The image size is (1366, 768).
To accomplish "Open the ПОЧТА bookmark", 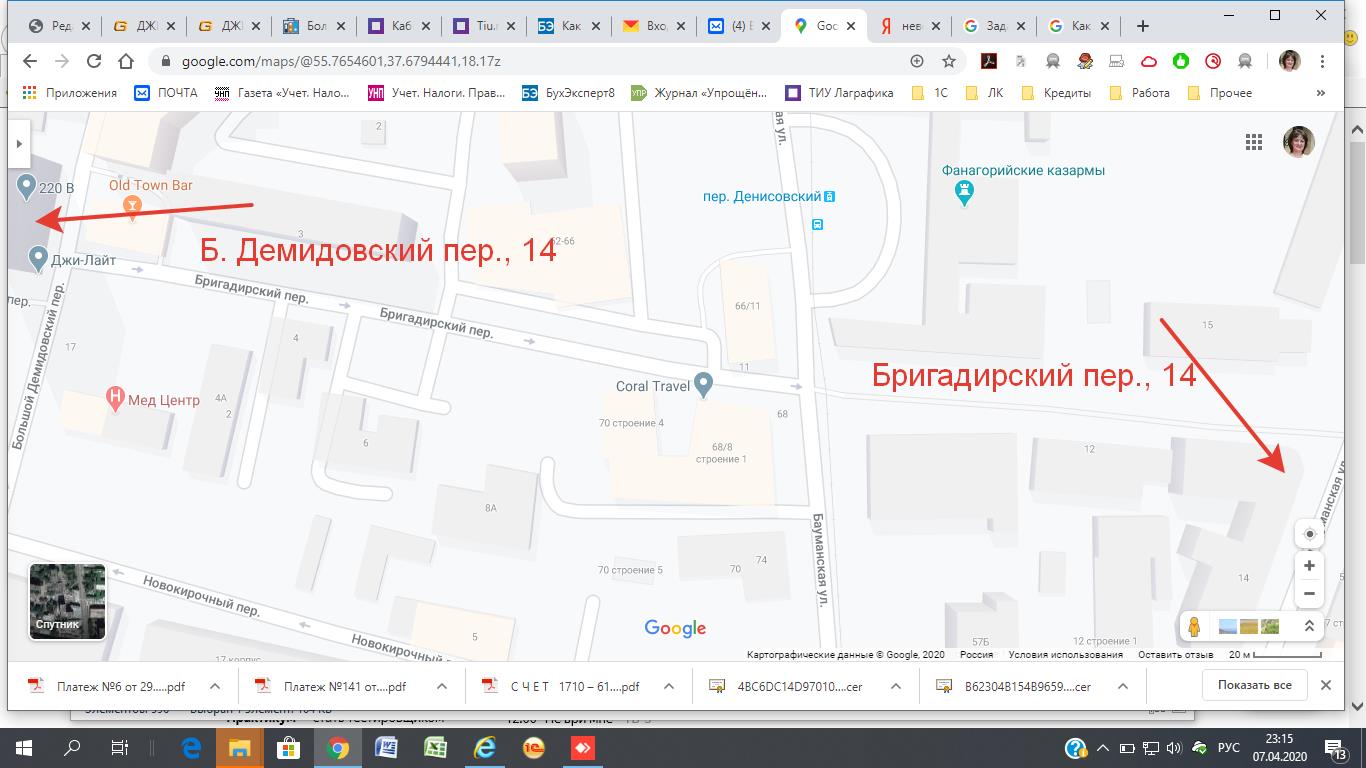I will pos(166,93).
